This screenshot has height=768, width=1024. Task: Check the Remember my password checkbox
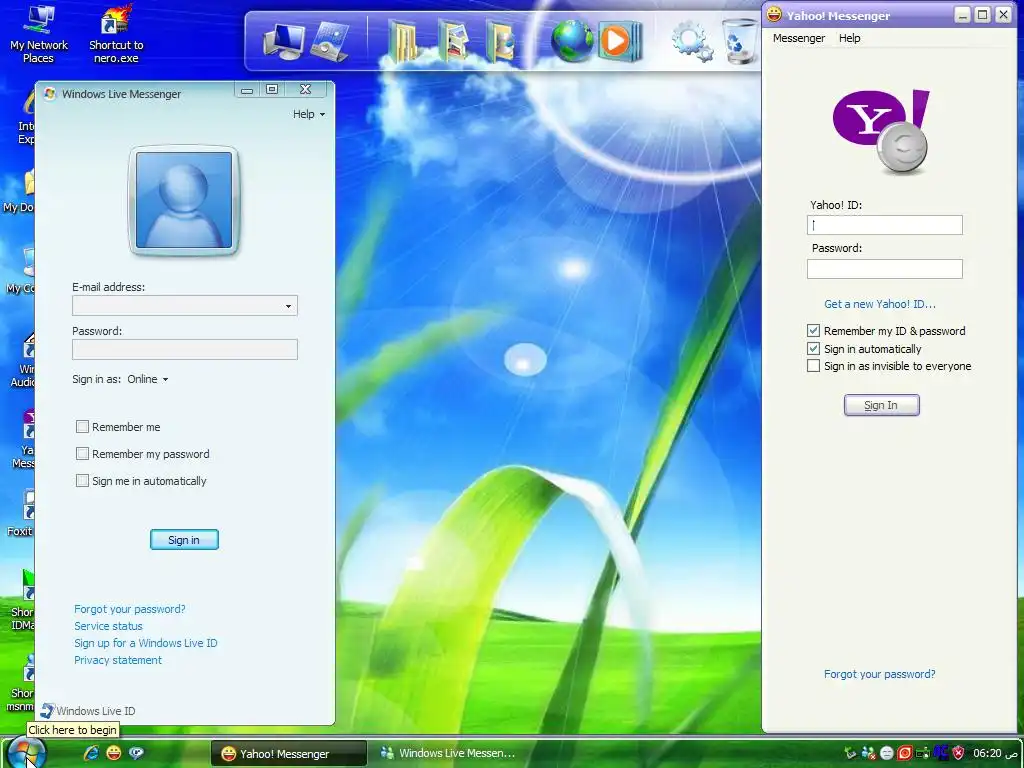82,453
